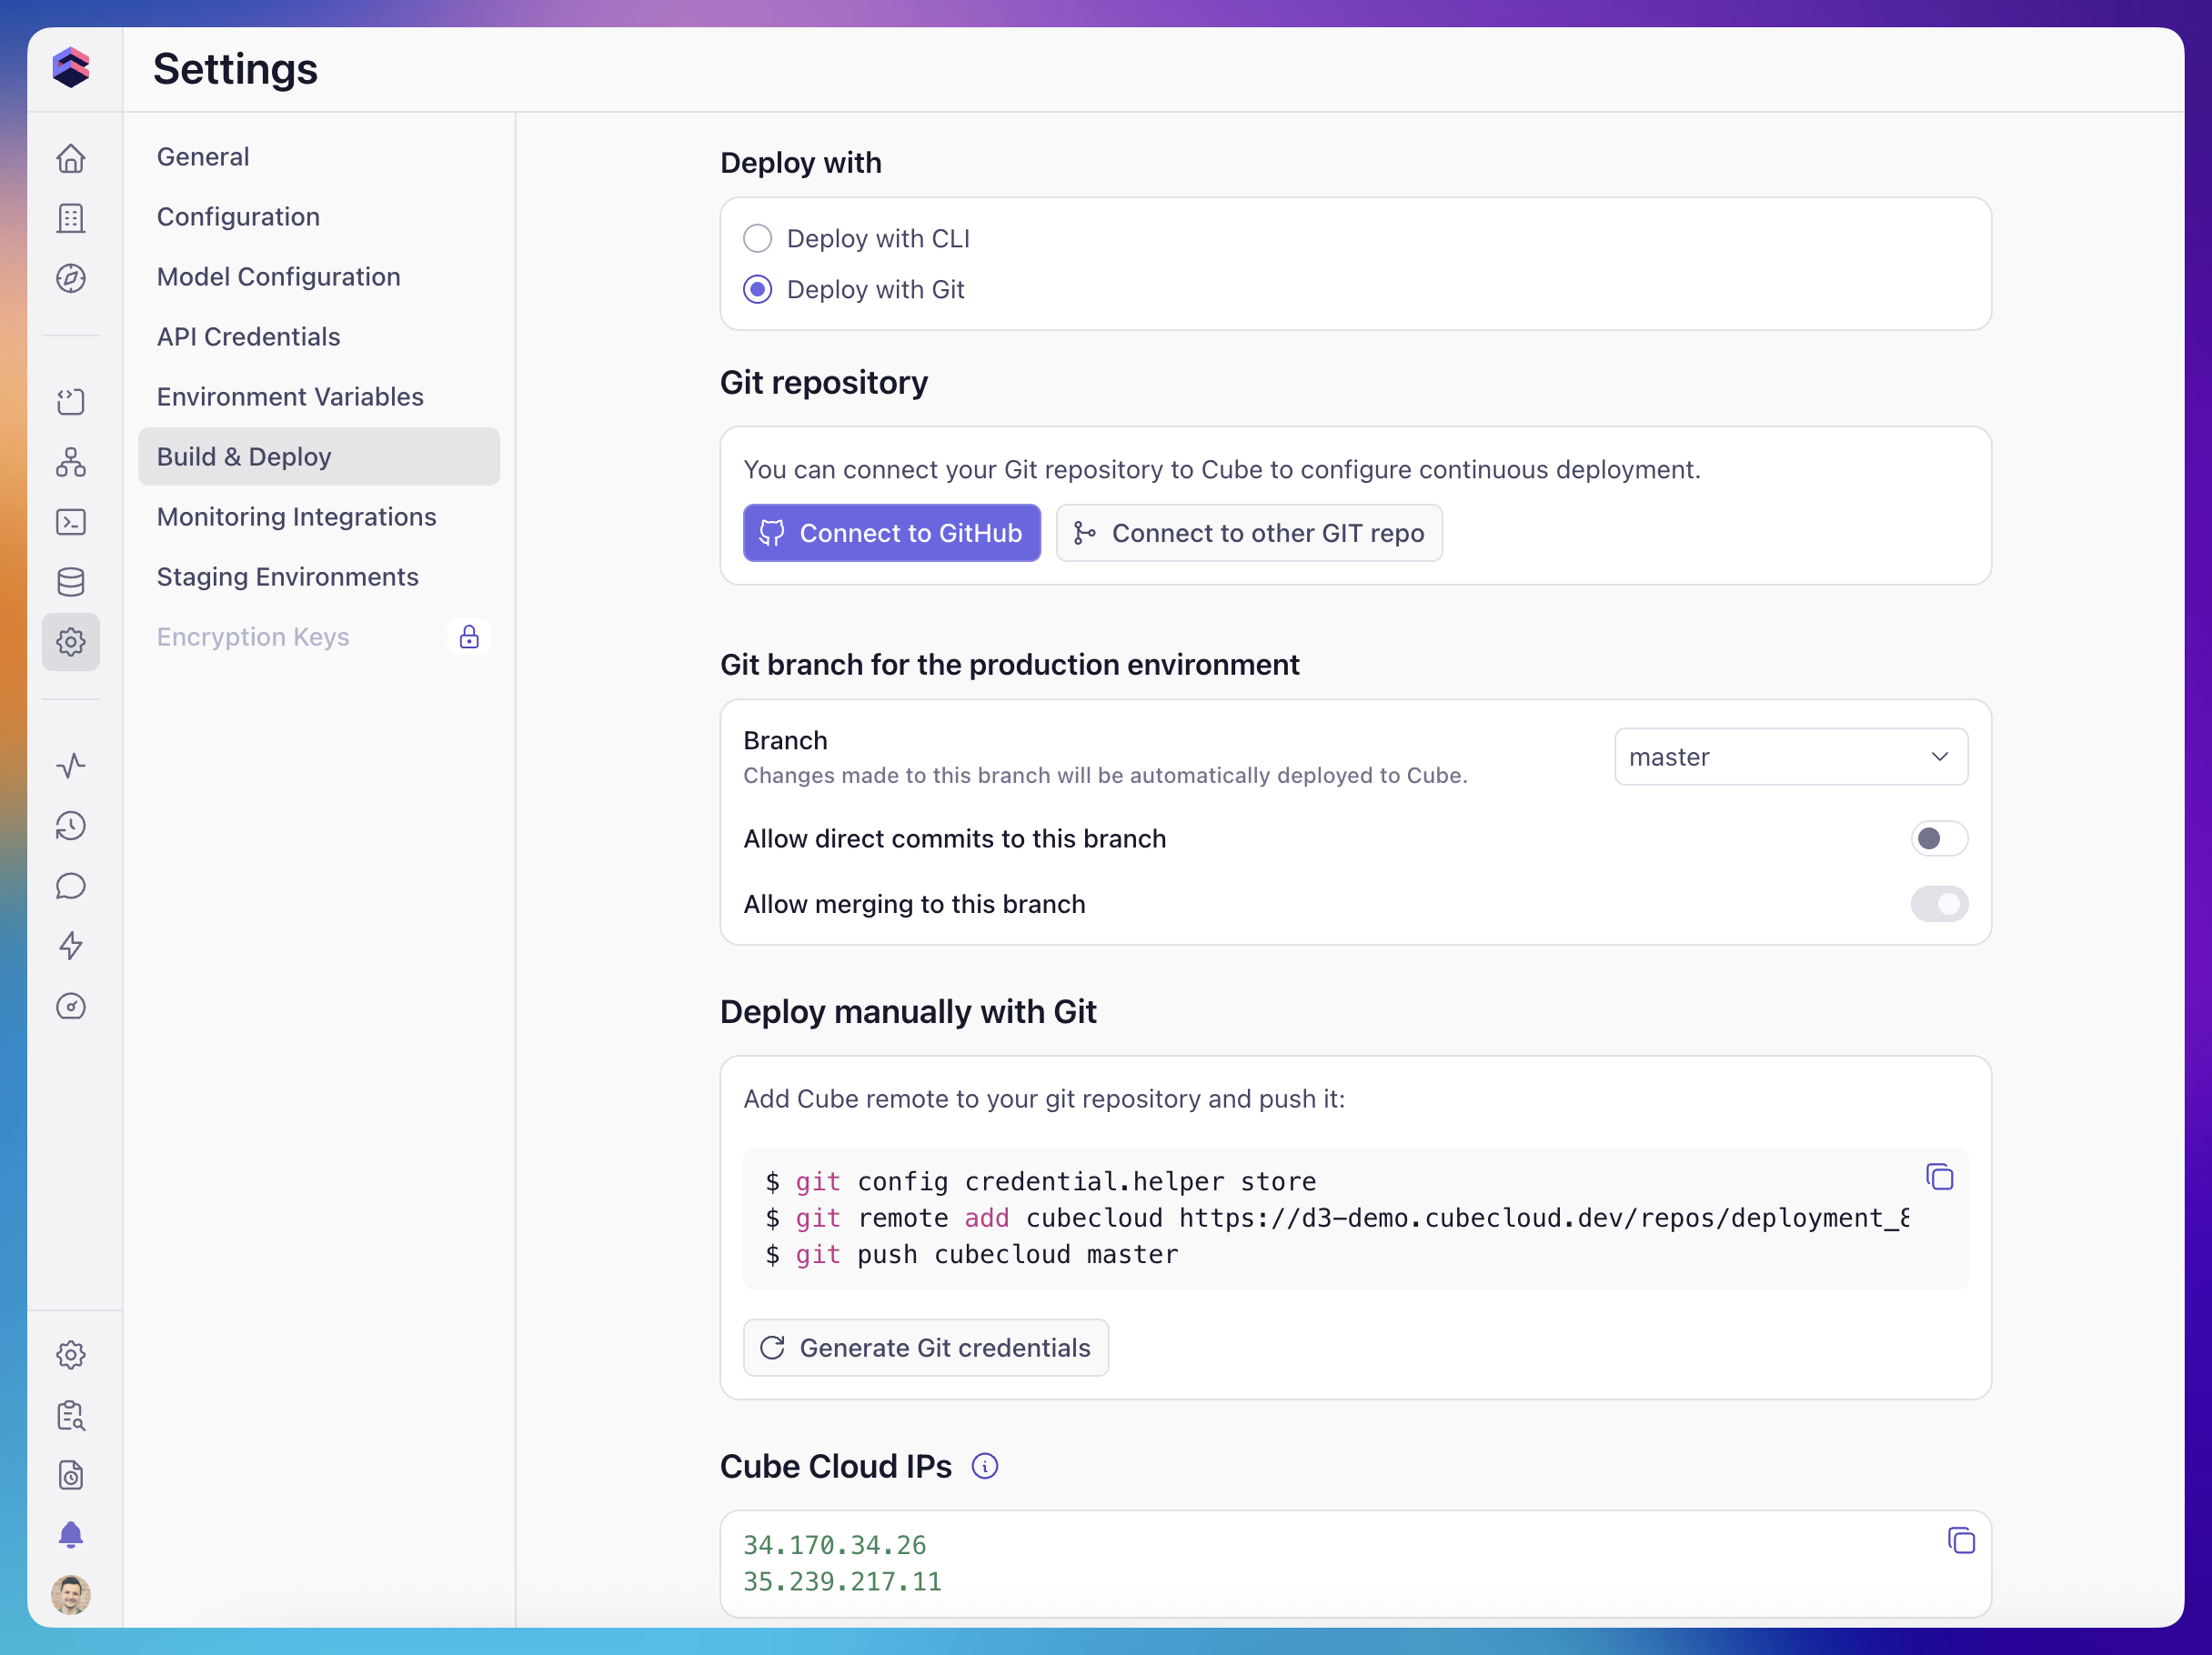Open the master branch dropdown
This screenshot has height=1655, width=2212.
(1791, 757)
